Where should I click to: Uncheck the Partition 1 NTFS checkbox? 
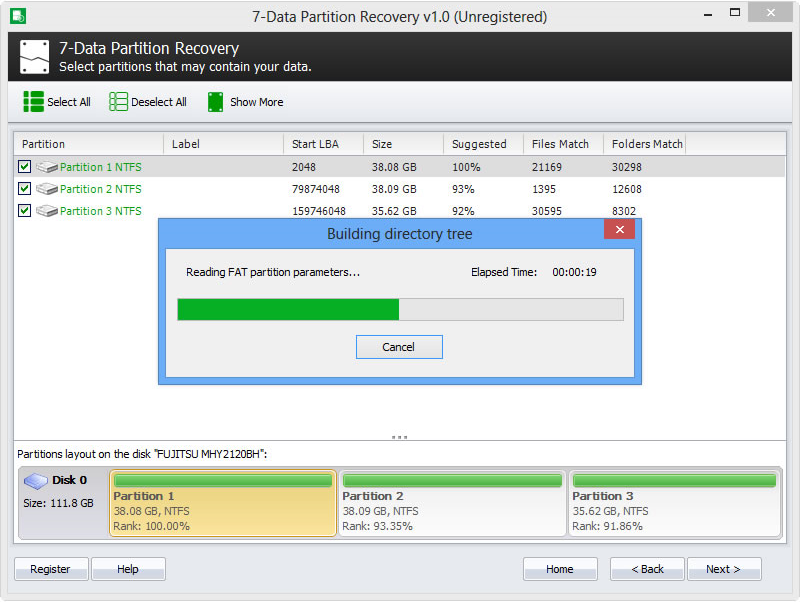(x=24, y=166)
